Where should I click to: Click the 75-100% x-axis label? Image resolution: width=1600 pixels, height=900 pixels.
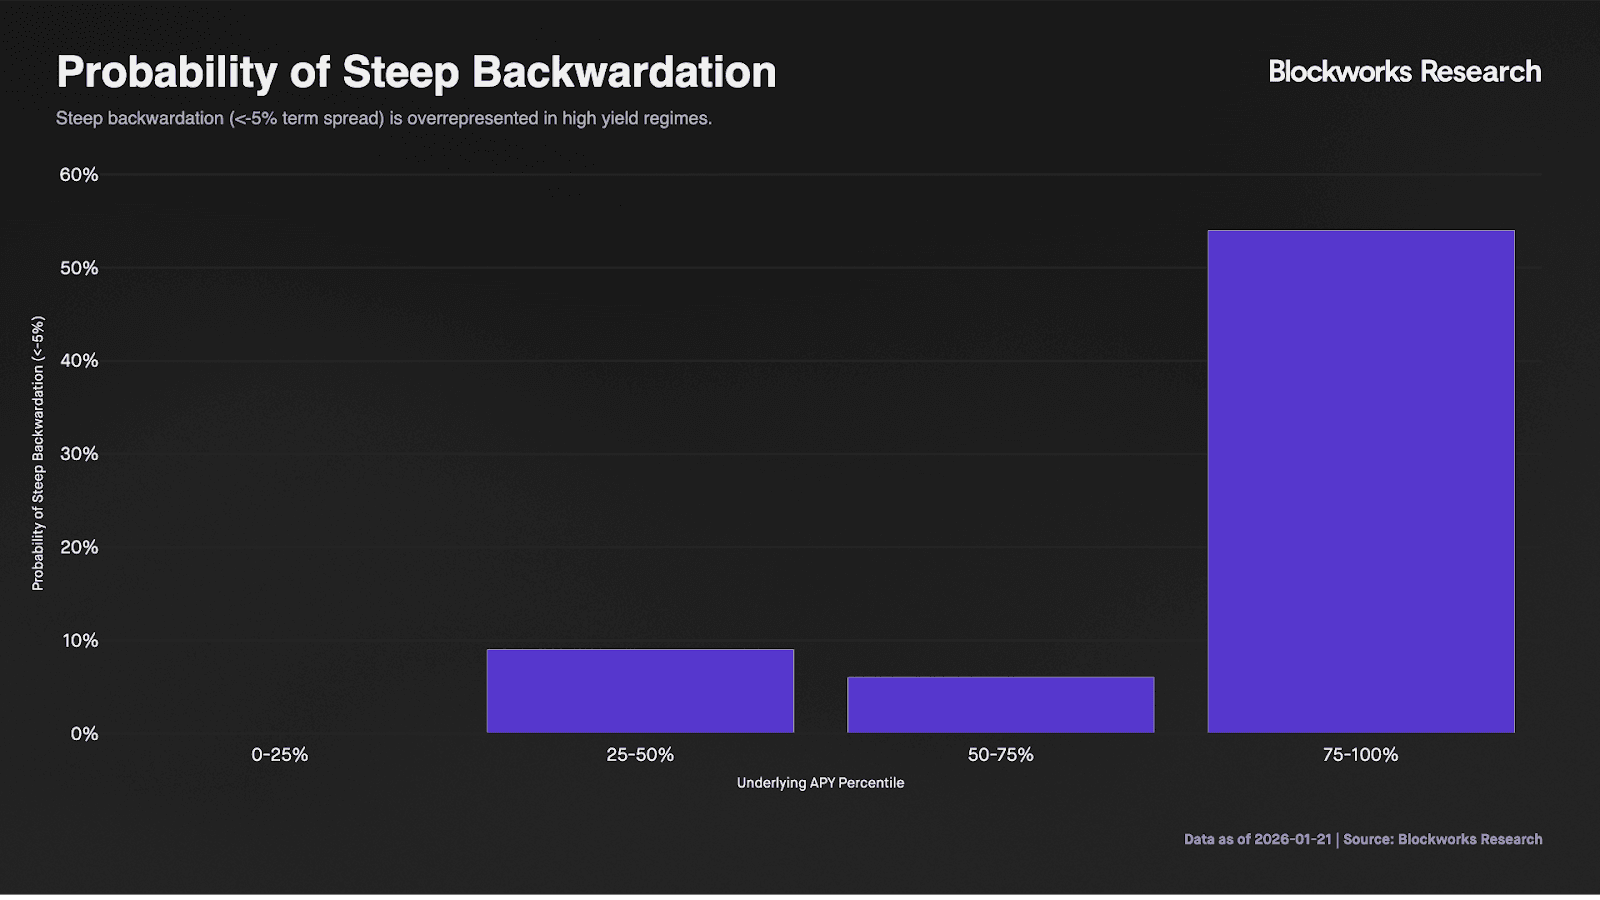(1360, 755)
